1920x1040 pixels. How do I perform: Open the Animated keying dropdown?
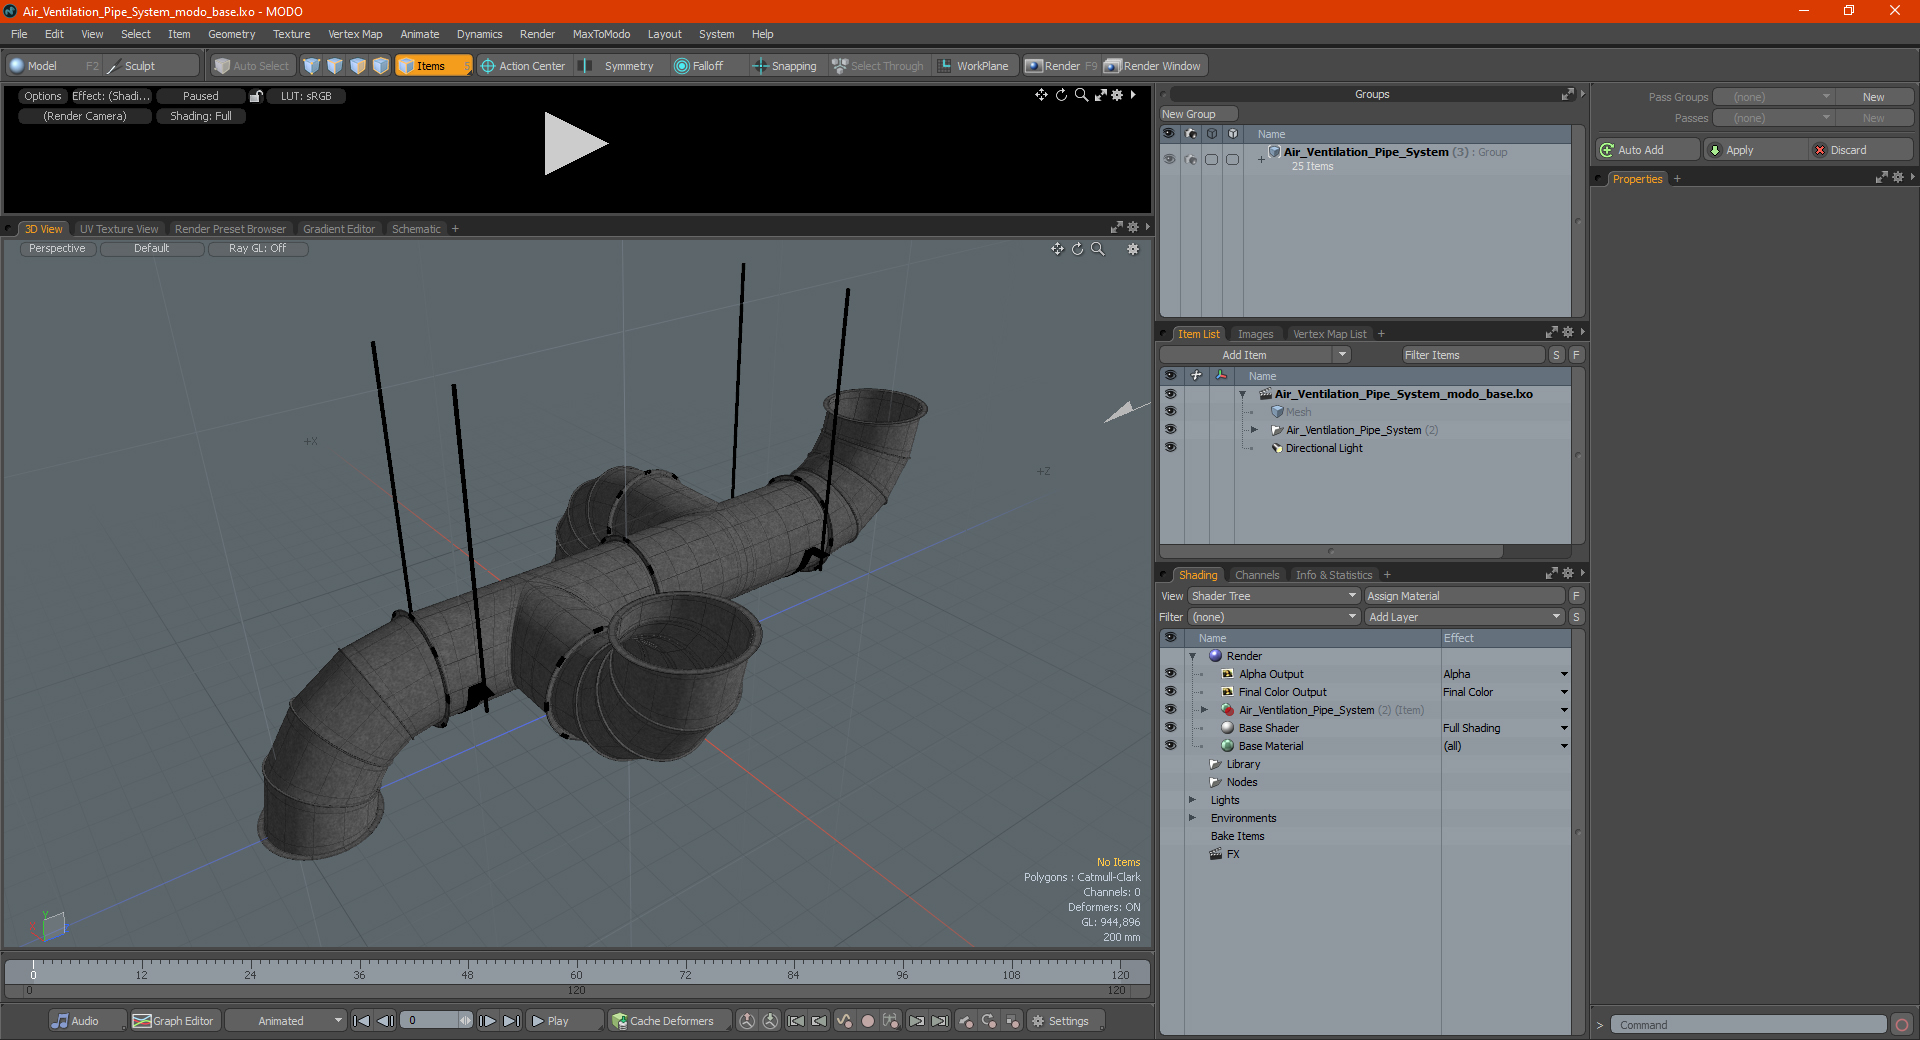286,1021
